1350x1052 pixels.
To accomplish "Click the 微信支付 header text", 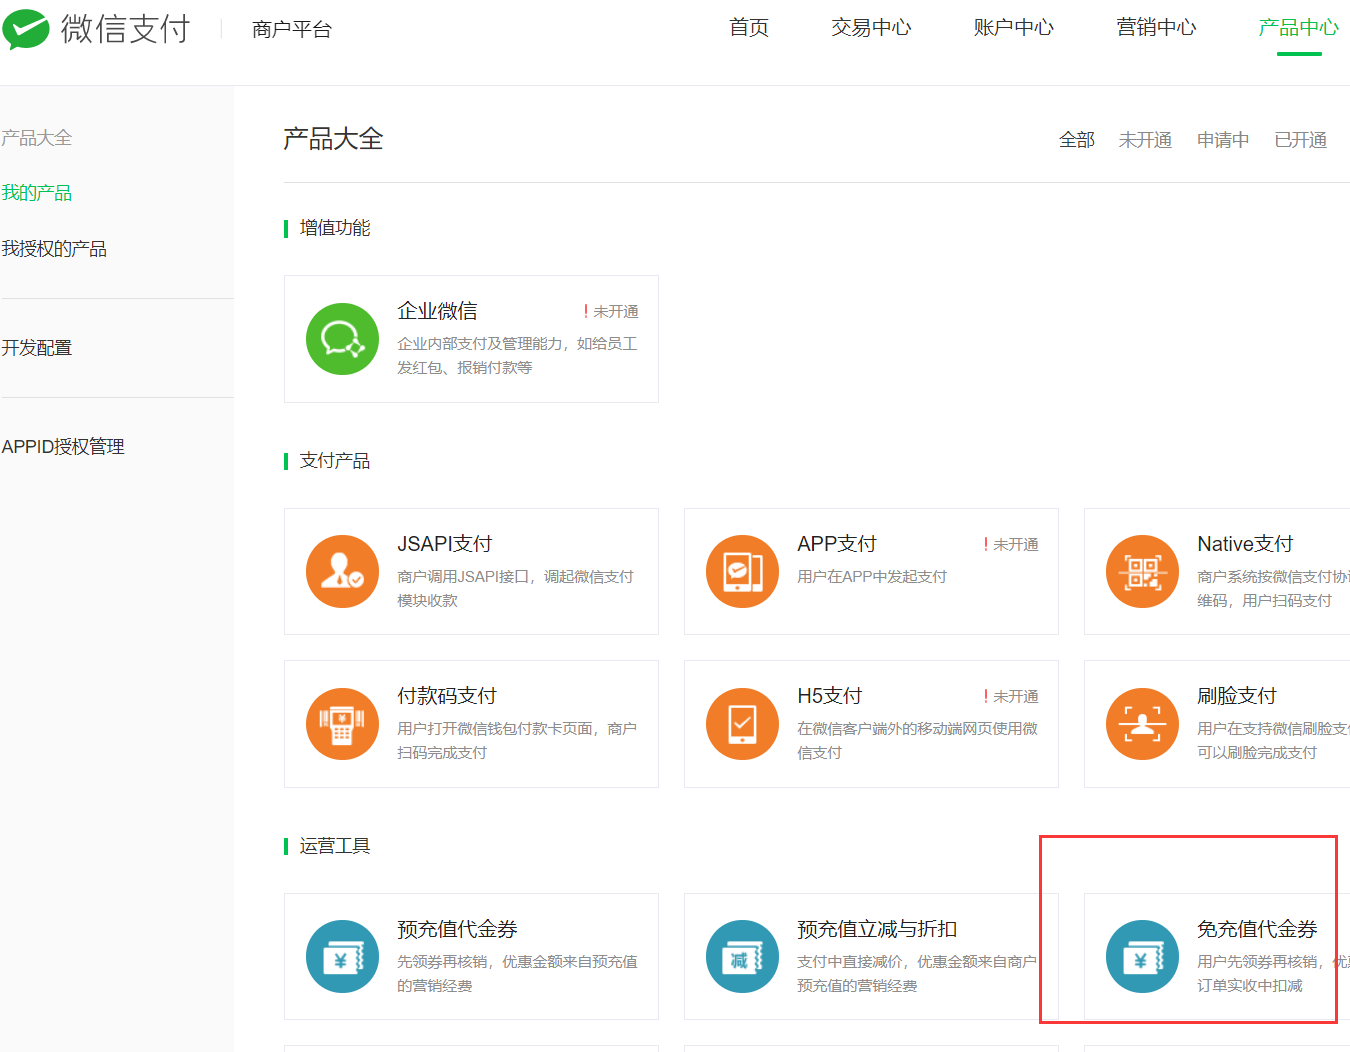I will 125,29.
